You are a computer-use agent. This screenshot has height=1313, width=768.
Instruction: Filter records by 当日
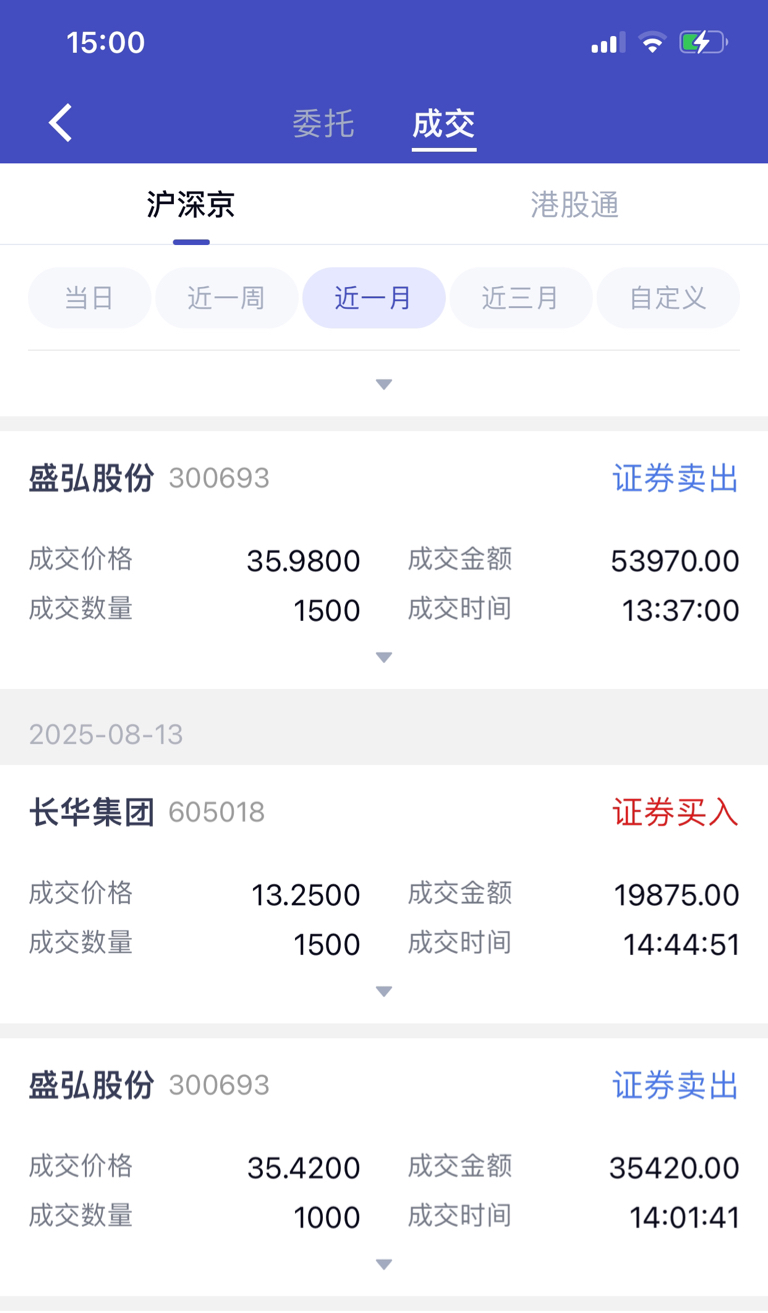89,298
